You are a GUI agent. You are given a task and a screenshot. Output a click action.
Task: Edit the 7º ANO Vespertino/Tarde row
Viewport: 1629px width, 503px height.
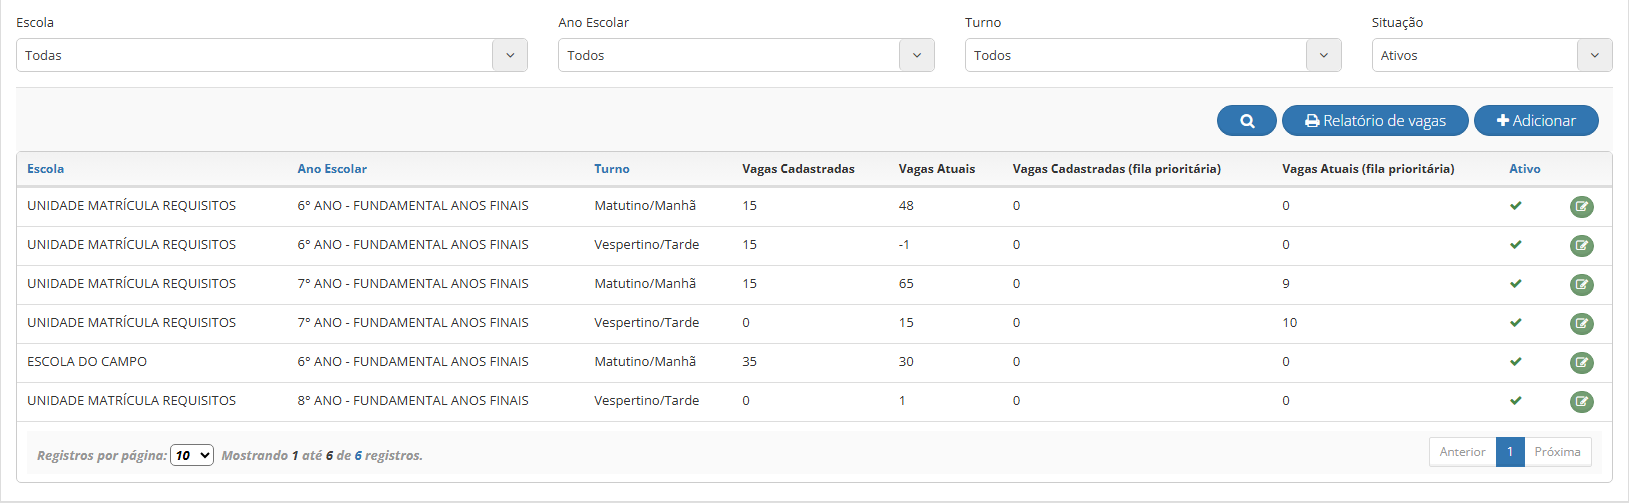coord(1581,324)
